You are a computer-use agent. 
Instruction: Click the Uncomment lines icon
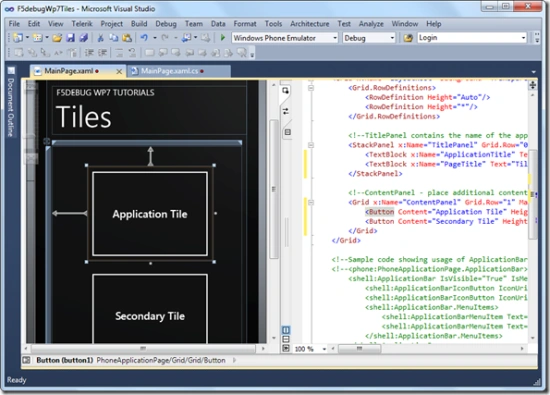[x=132, y=53]
